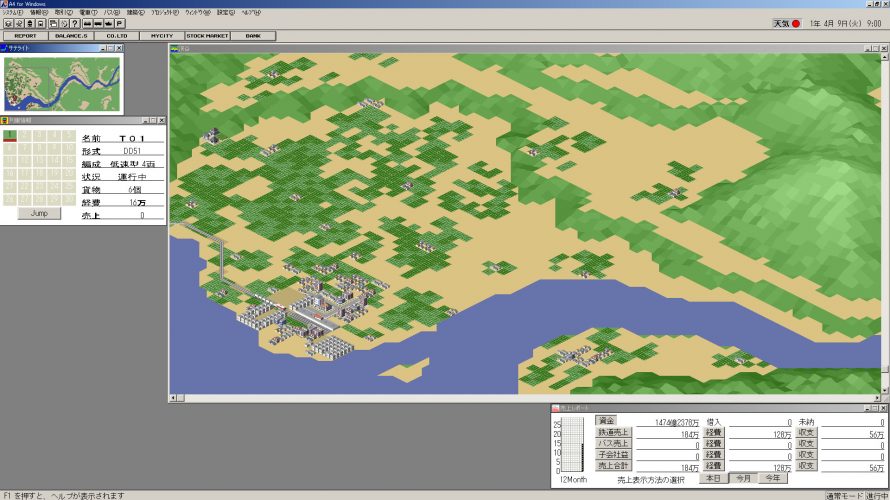Click the question mark help toolbar icon
890x500 pixels.
[75, 23]
